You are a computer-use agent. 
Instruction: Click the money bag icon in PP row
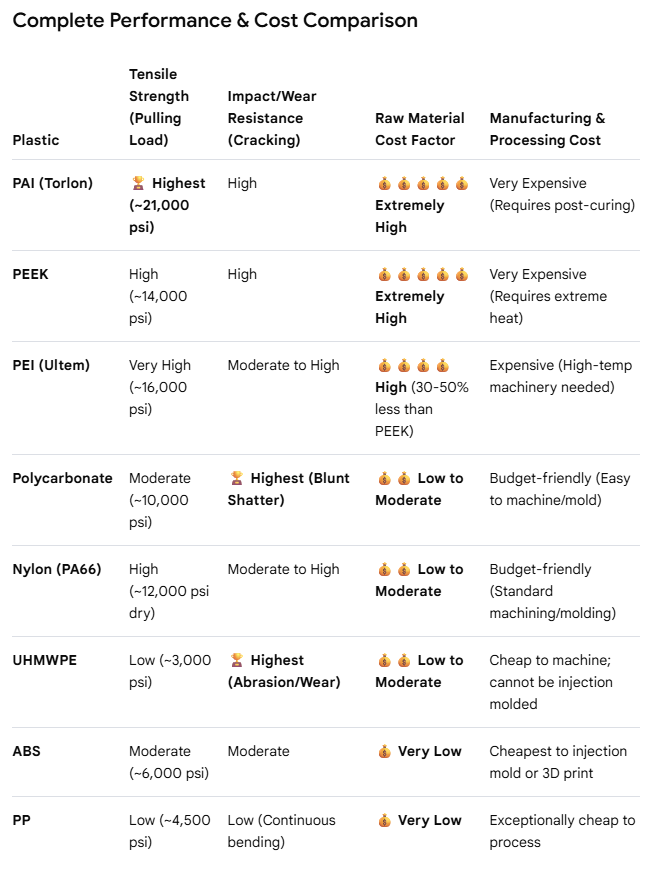[x=384, y=820]
